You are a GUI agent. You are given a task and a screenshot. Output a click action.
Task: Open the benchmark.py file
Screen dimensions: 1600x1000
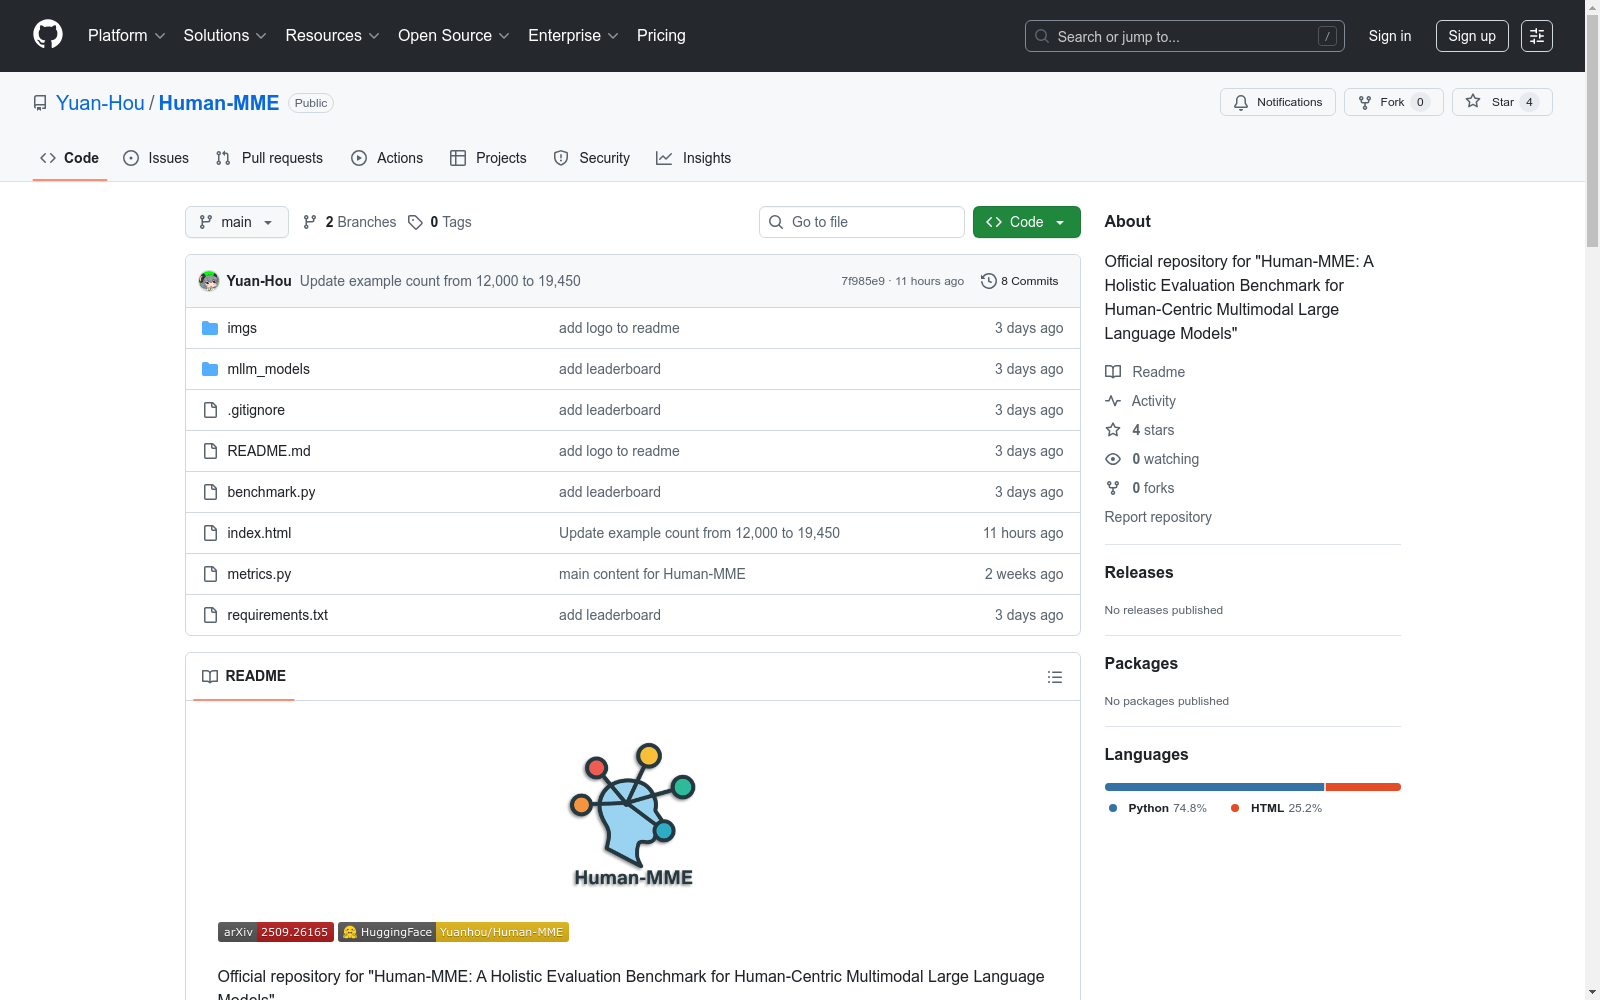coord(271,492)
